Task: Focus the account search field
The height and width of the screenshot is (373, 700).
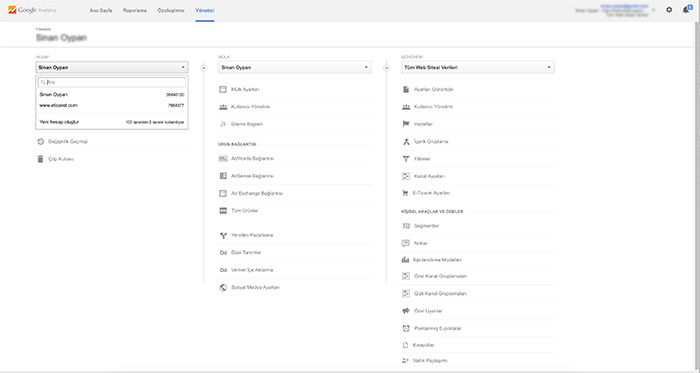Action: tap(112, 82)
